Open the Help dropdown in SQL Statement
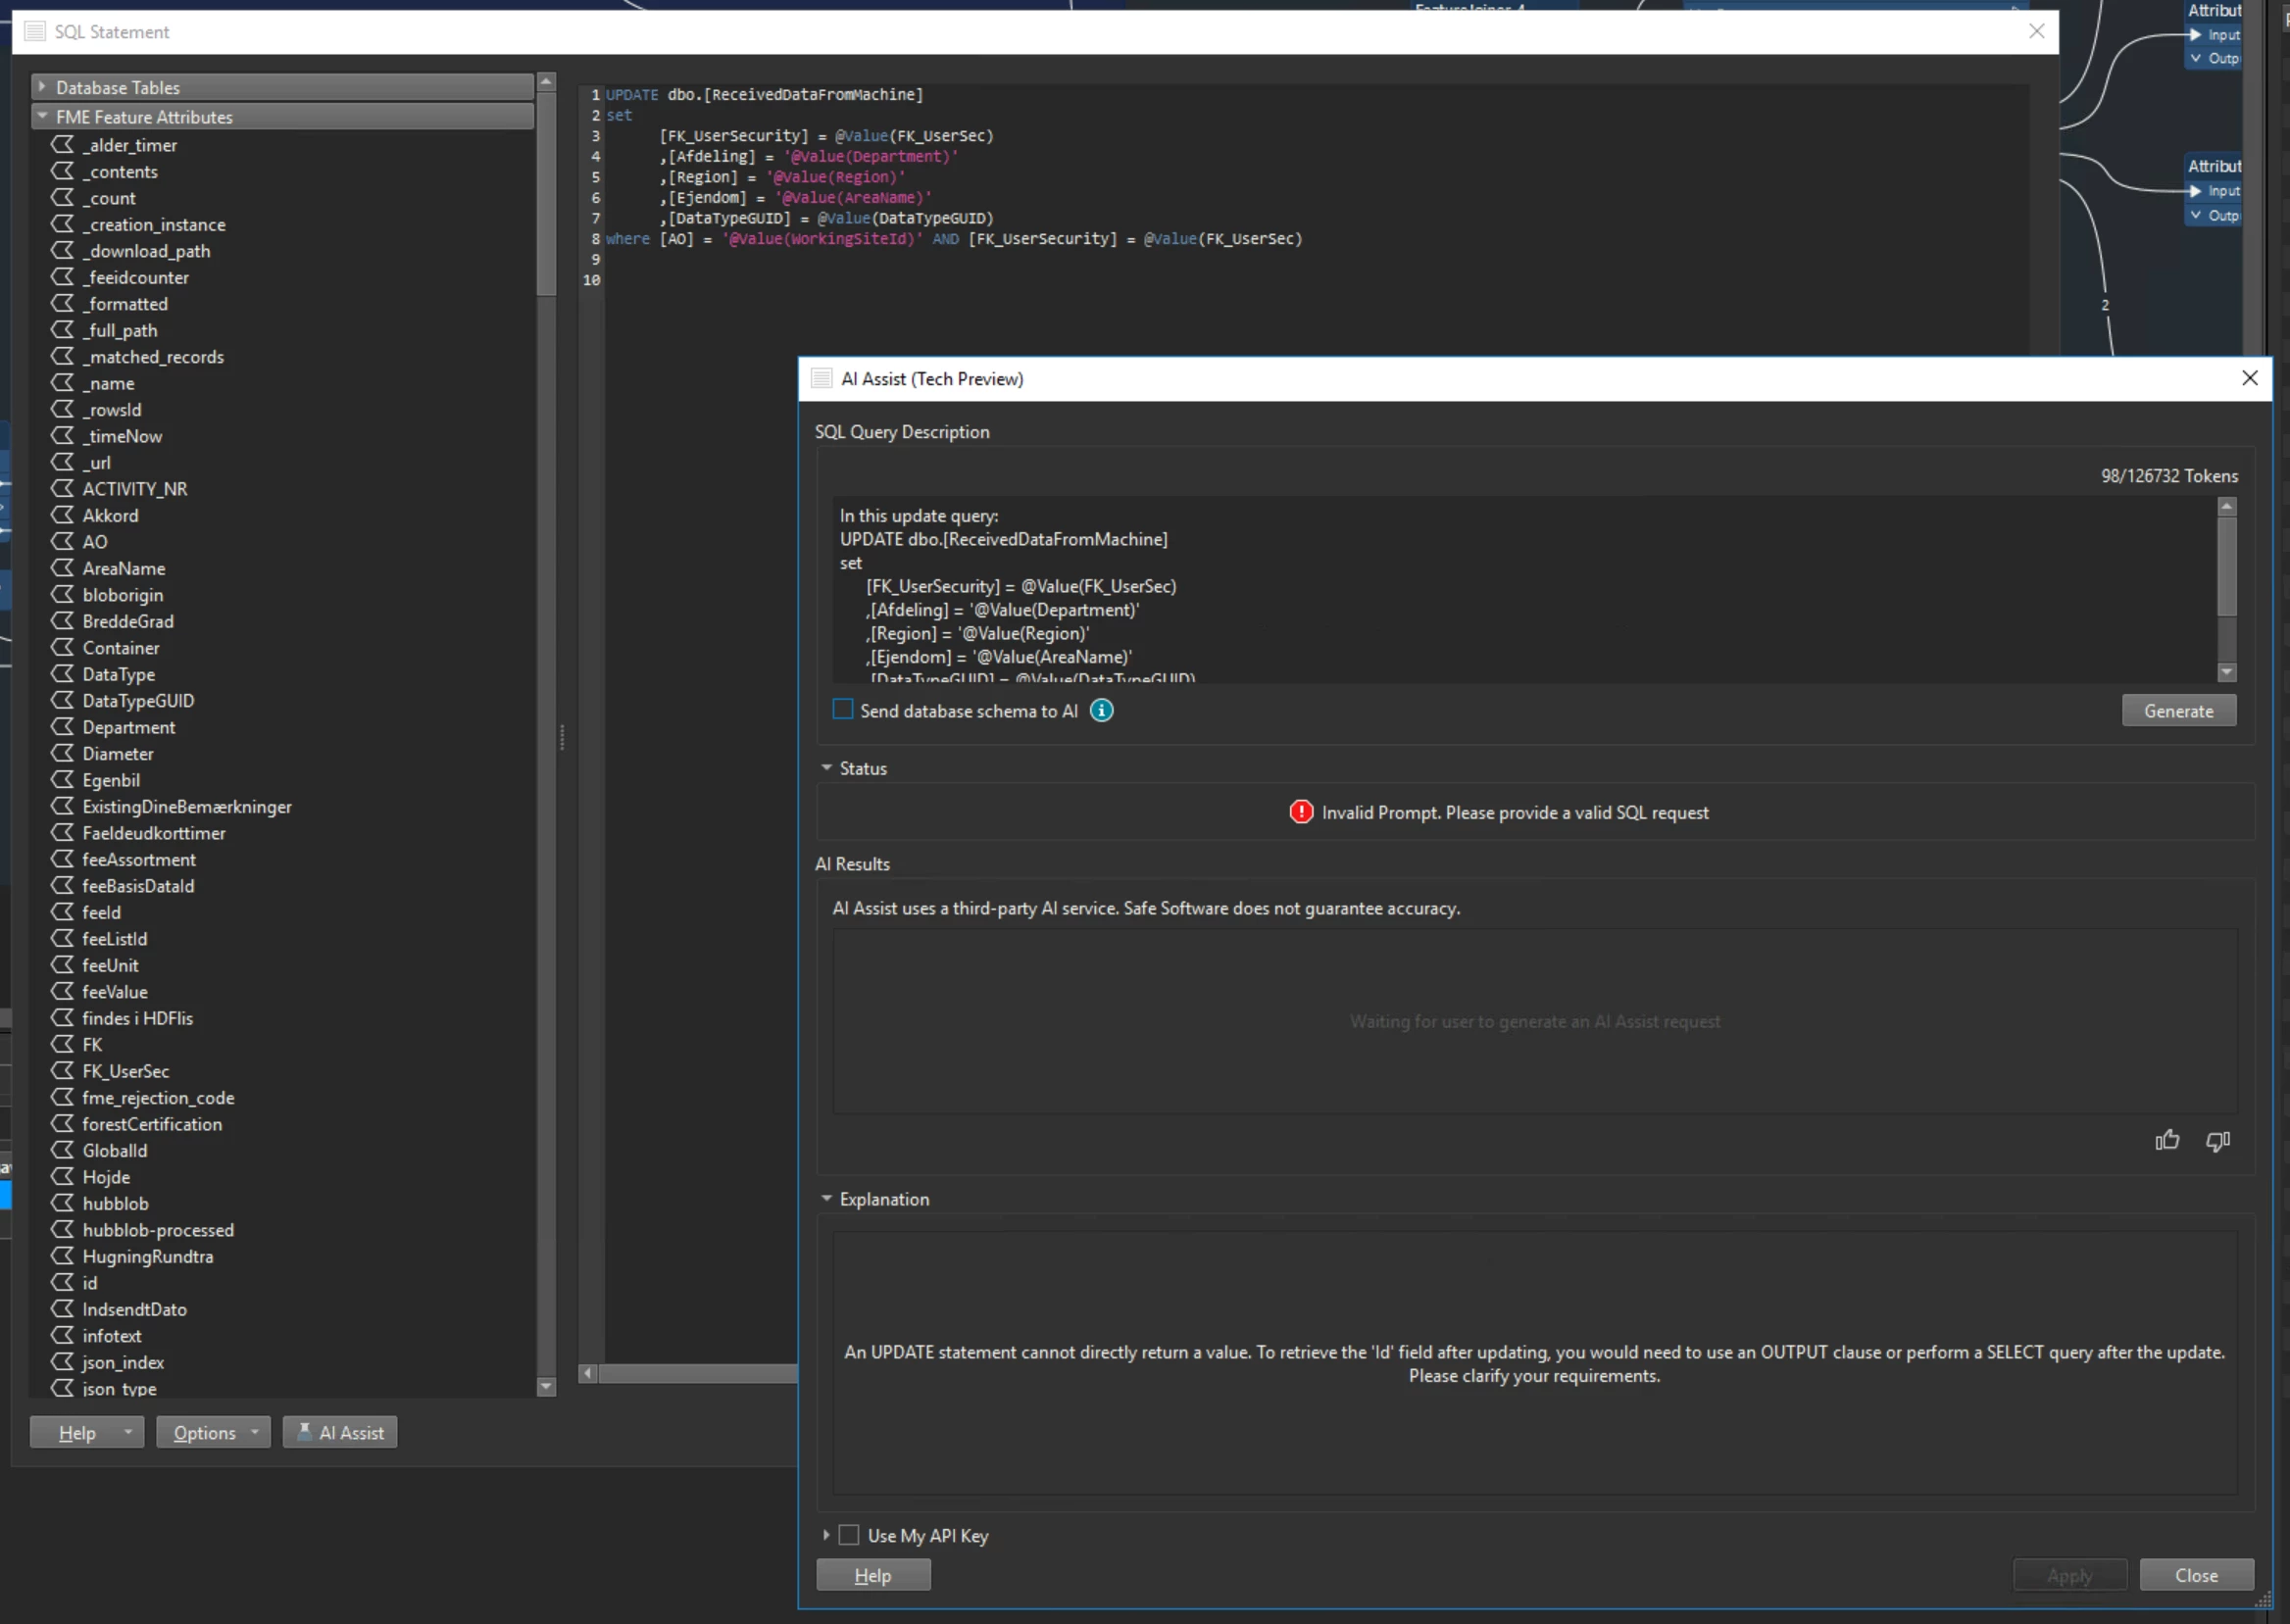 pos(86,1432)
